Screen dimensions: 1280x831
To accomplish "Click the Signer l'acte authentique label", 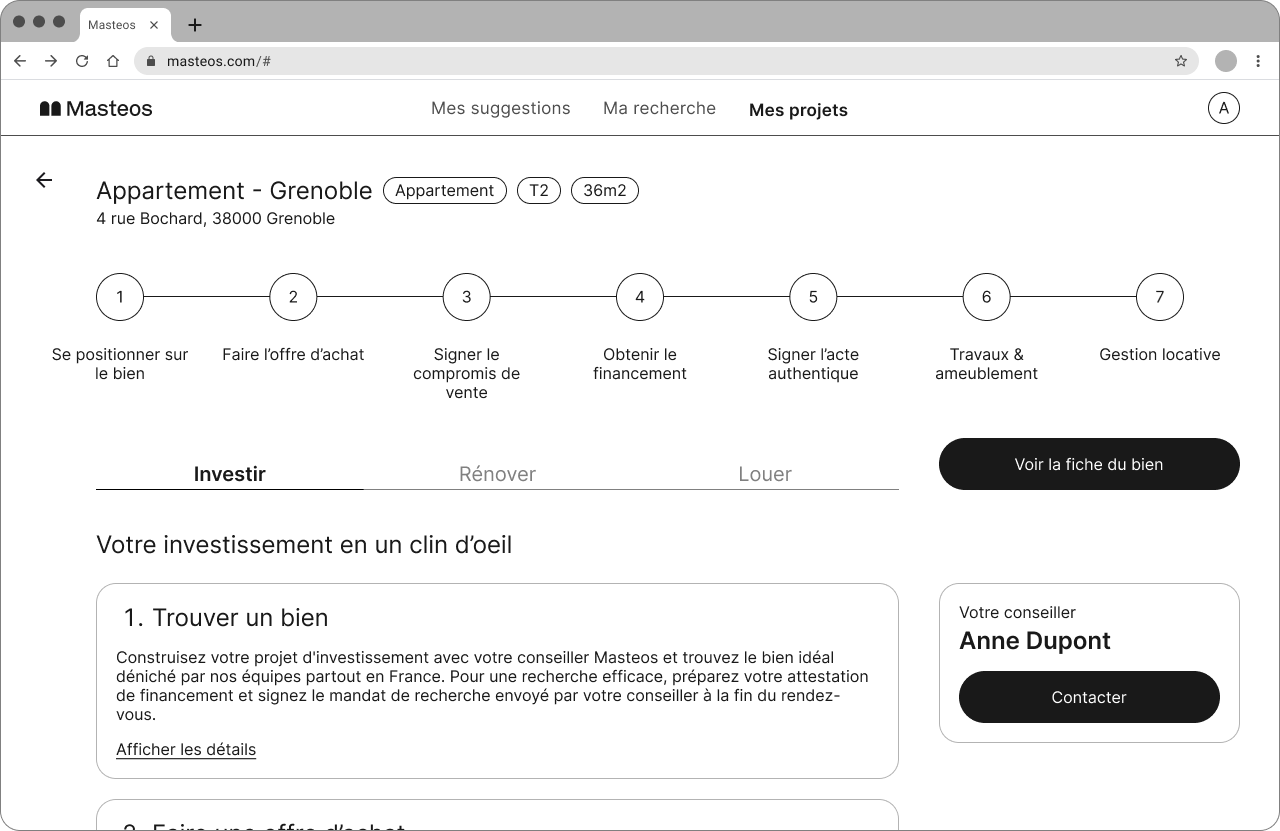I will click(x=813, y=364).
